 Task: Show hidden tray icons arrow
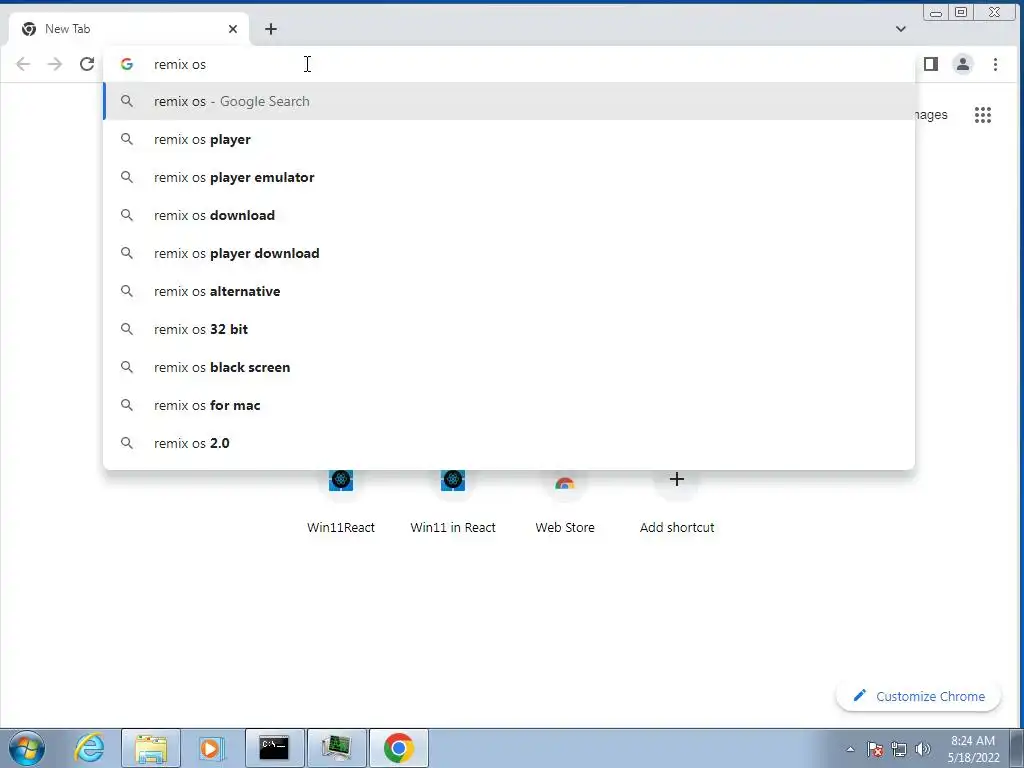click(x=850, y=749)
